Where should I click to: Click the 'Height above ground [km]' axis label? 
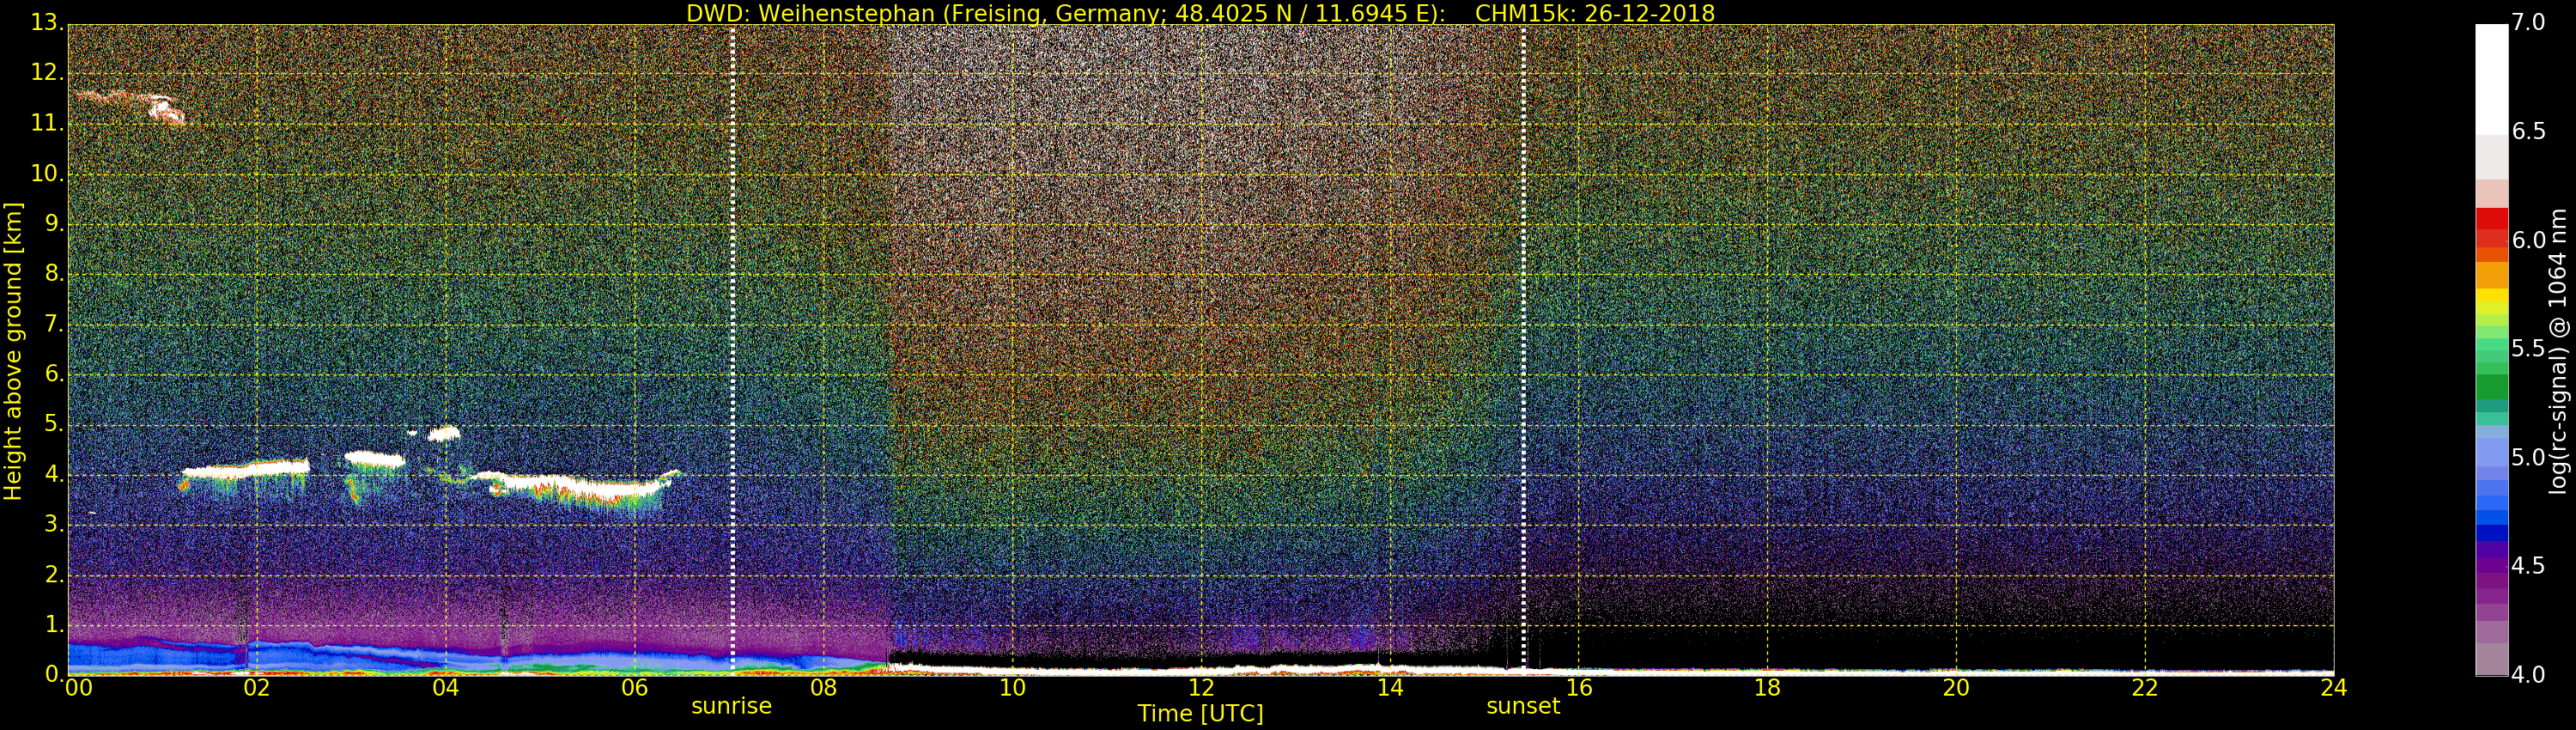(x=13, y=350)
